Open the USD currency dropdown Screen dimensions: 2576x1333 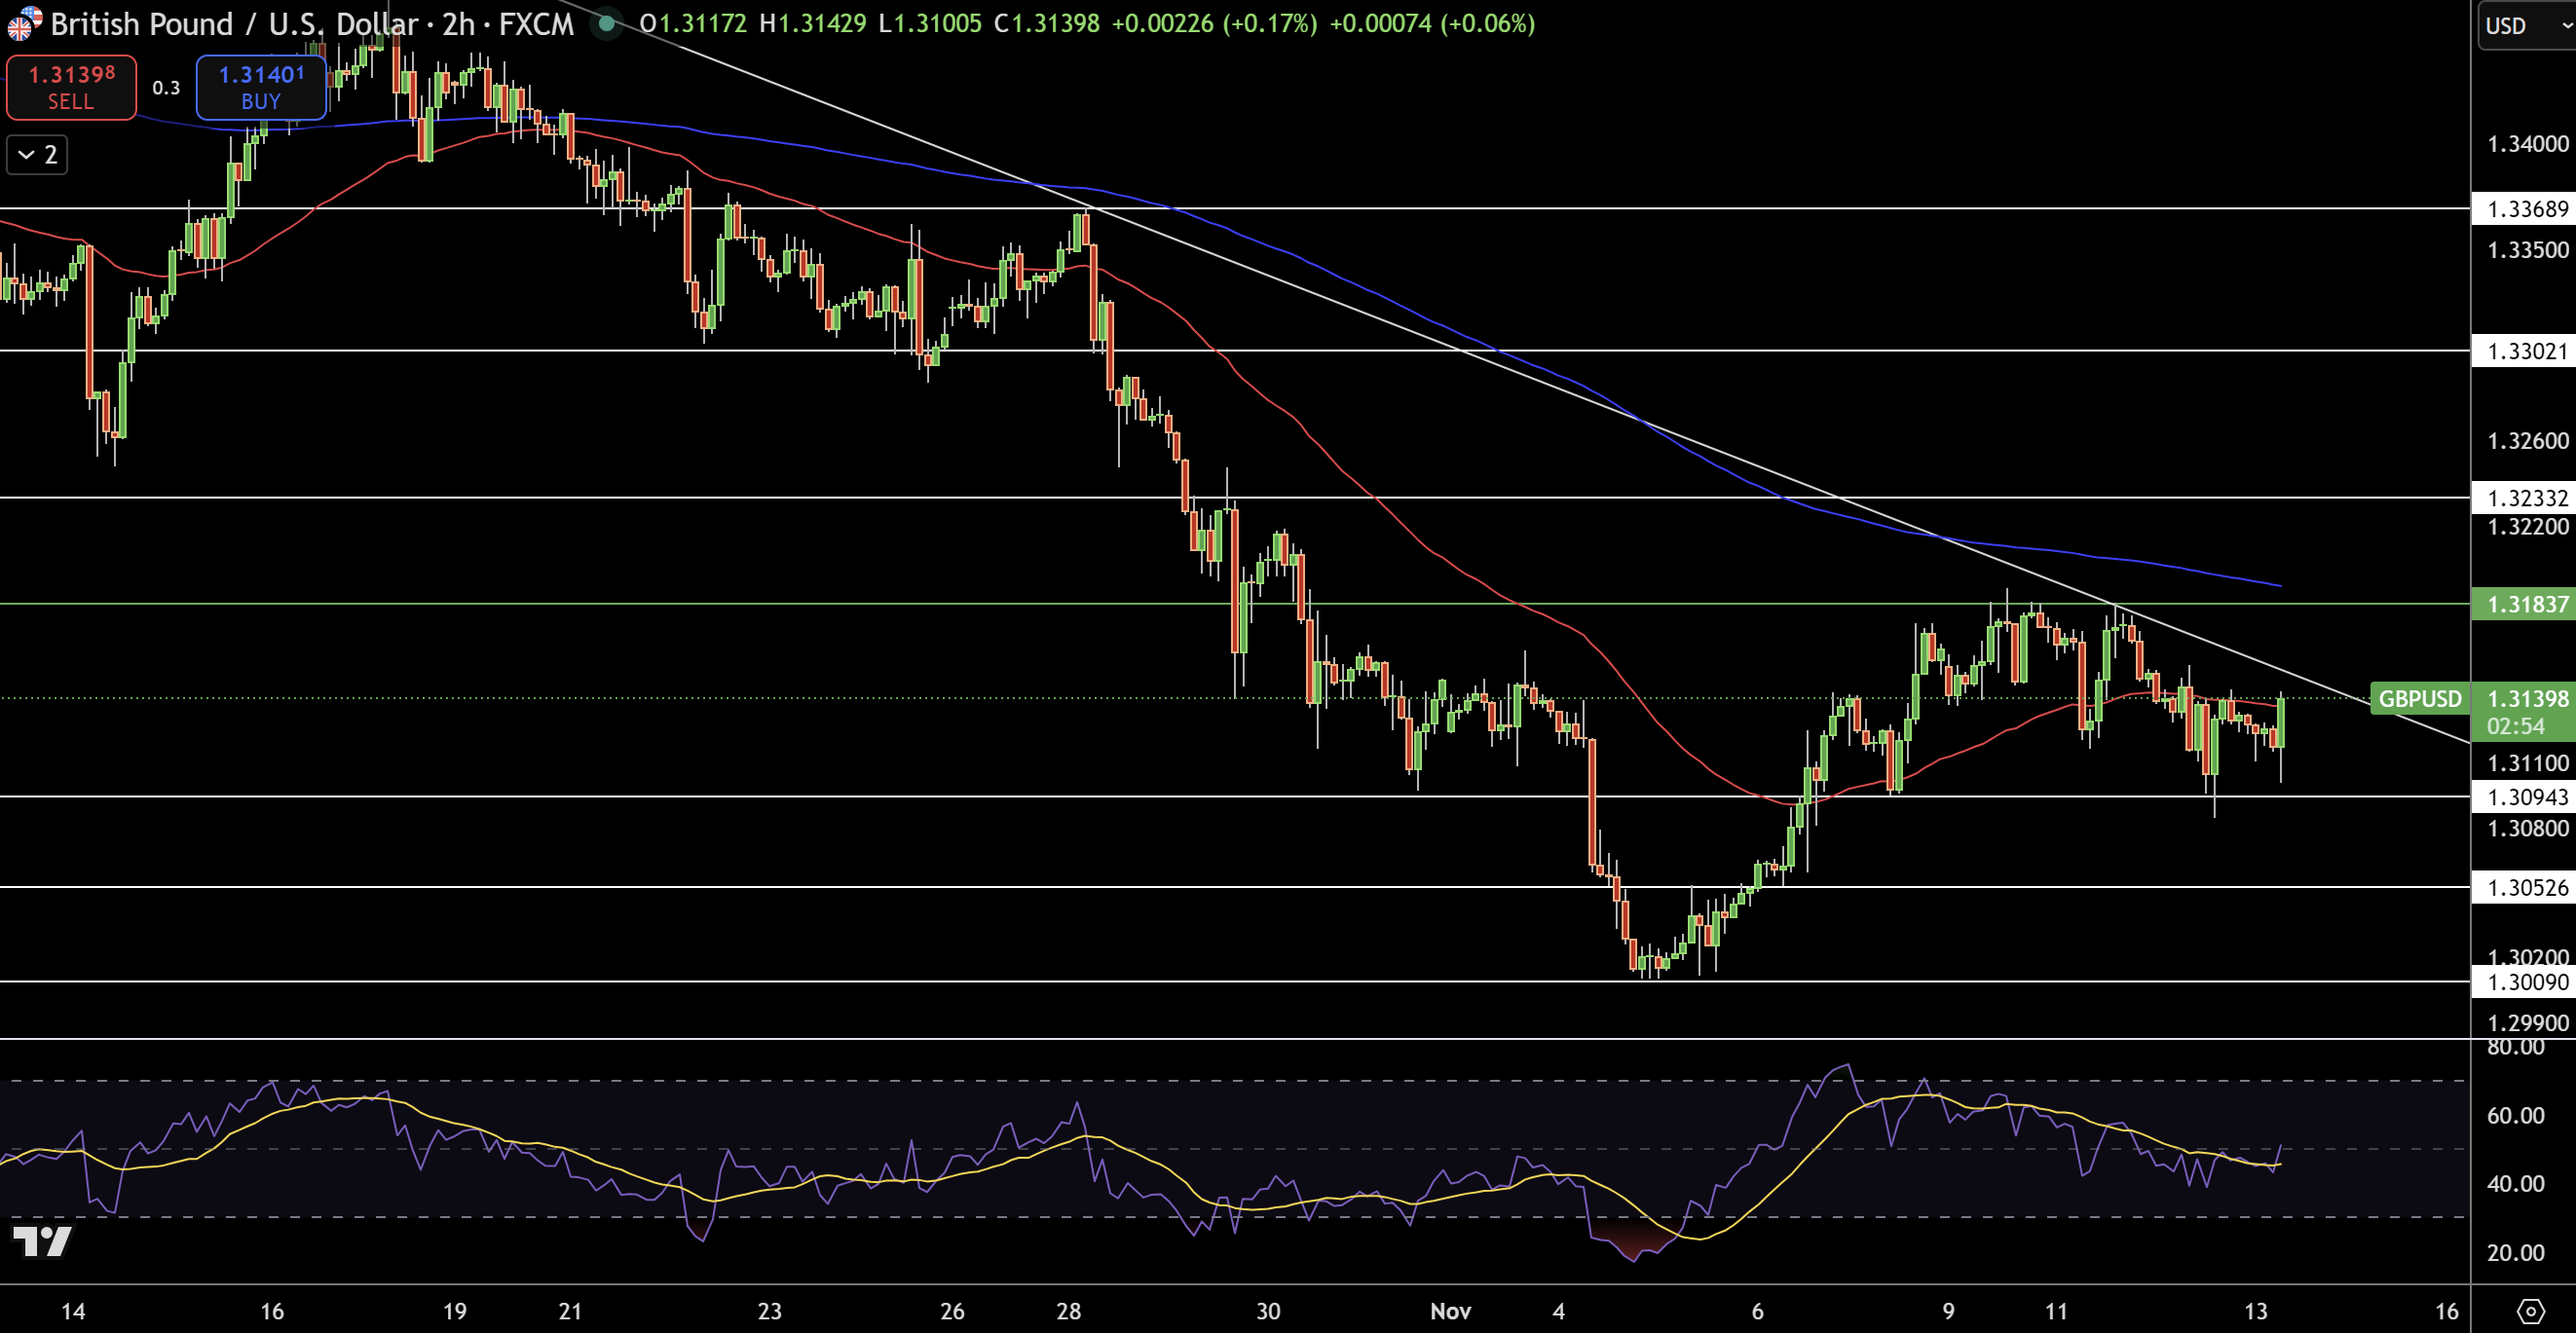click(x=2524, y=27)
